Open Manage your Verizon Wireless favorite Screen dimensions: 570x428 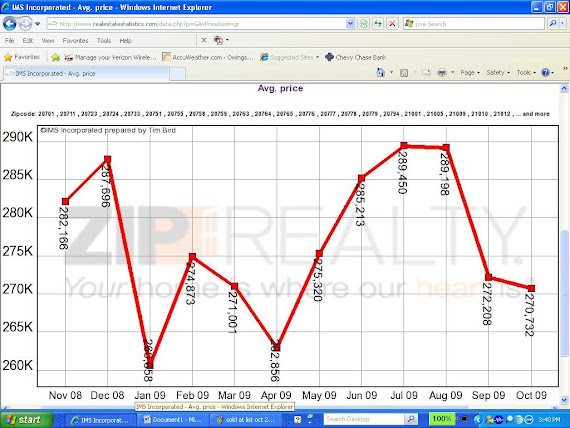click(x=111, y=57)
